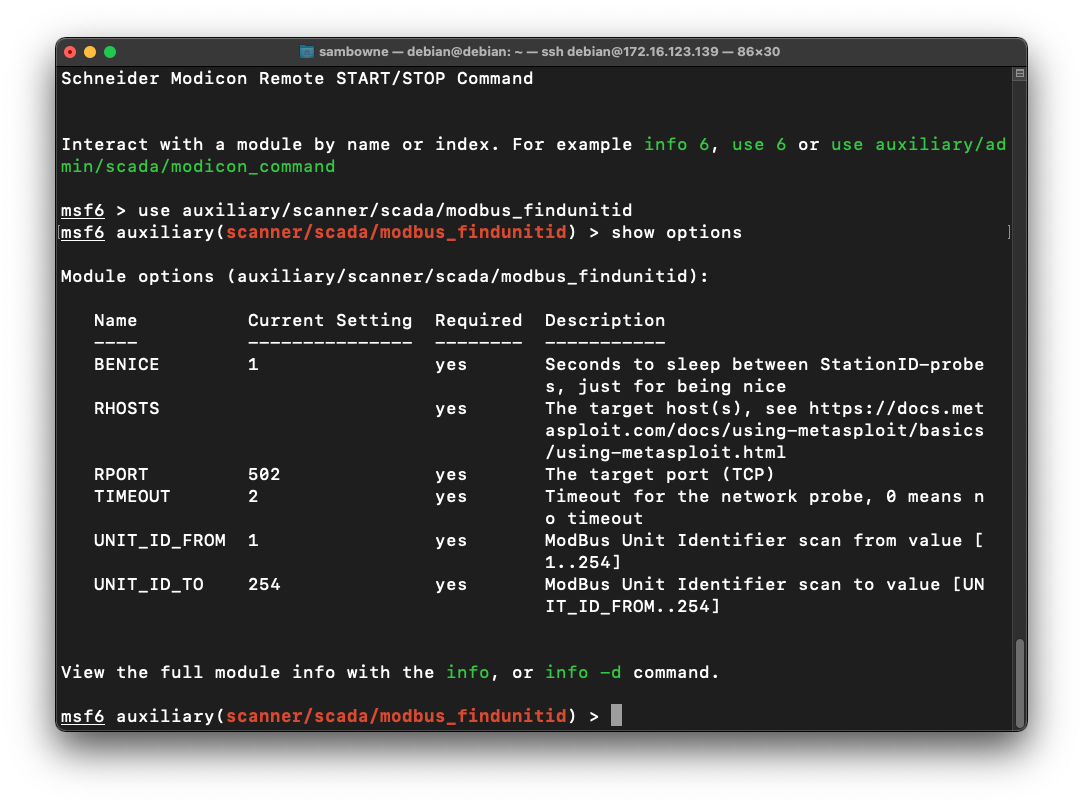The width and height of the screenshot is (1083, 805).
Task: Click the TIMEOUT option name
Action: click(132, 496)
